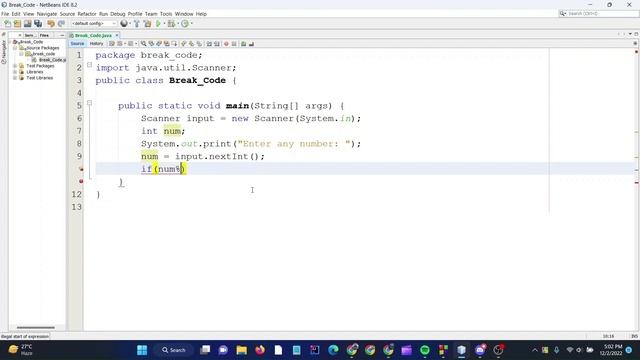Select the Source Packages tree item

point(42,48)
